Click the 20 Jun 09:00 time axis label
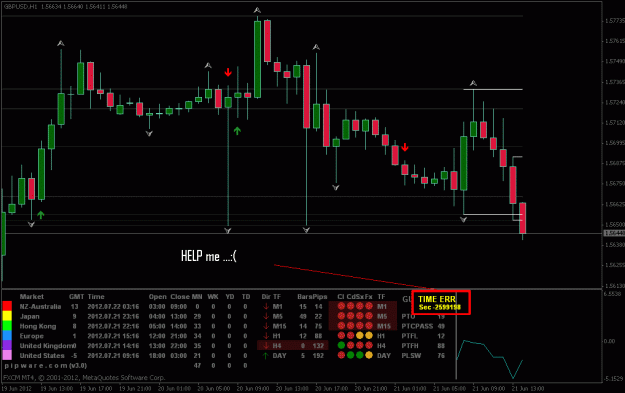 (x=253, y=388)
